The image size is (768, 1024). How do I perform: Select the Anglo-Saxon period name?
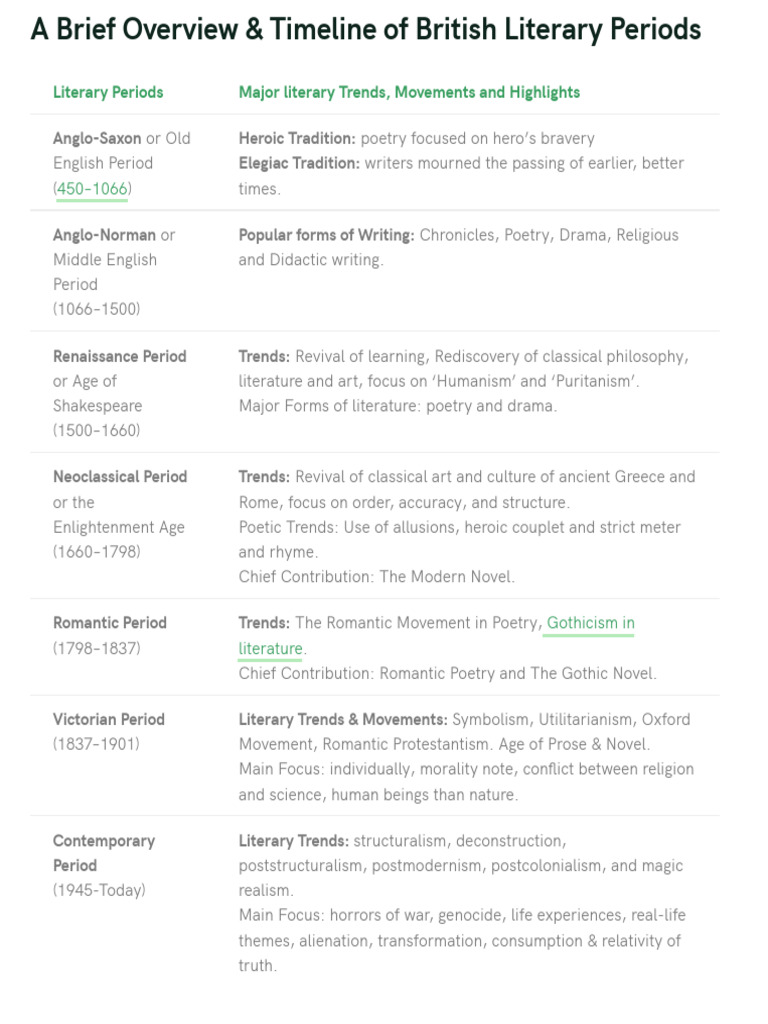coord(97,138)
